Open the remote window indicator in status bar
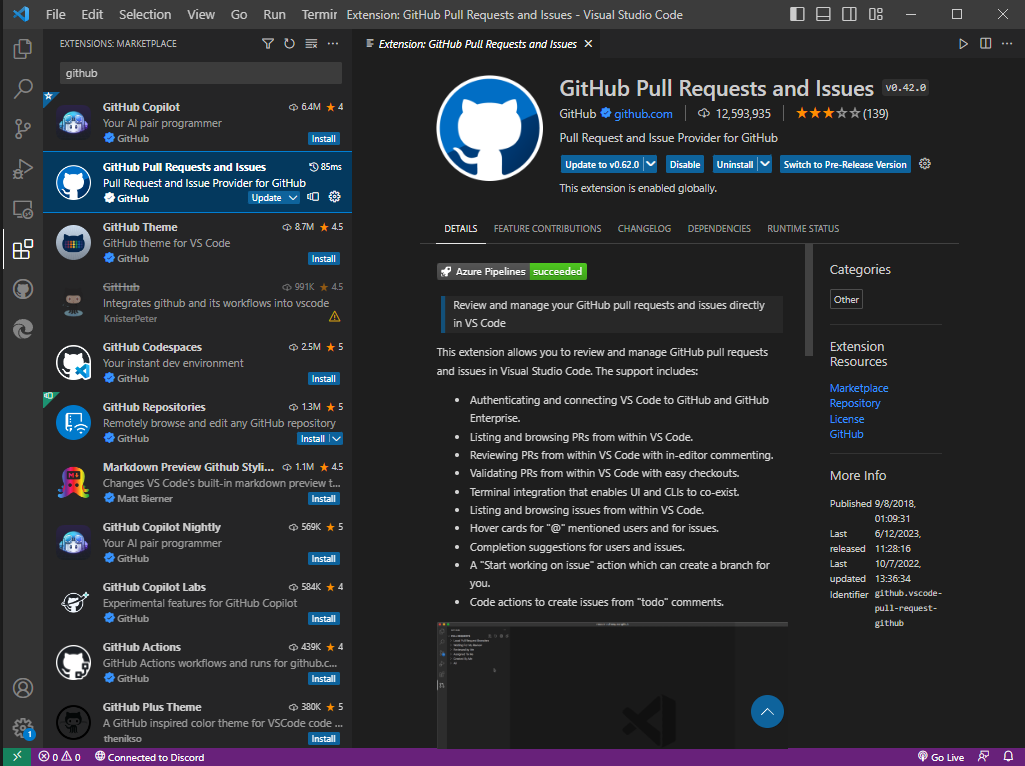This screenshot has height=766, width=1025. (x=18, y=757)
